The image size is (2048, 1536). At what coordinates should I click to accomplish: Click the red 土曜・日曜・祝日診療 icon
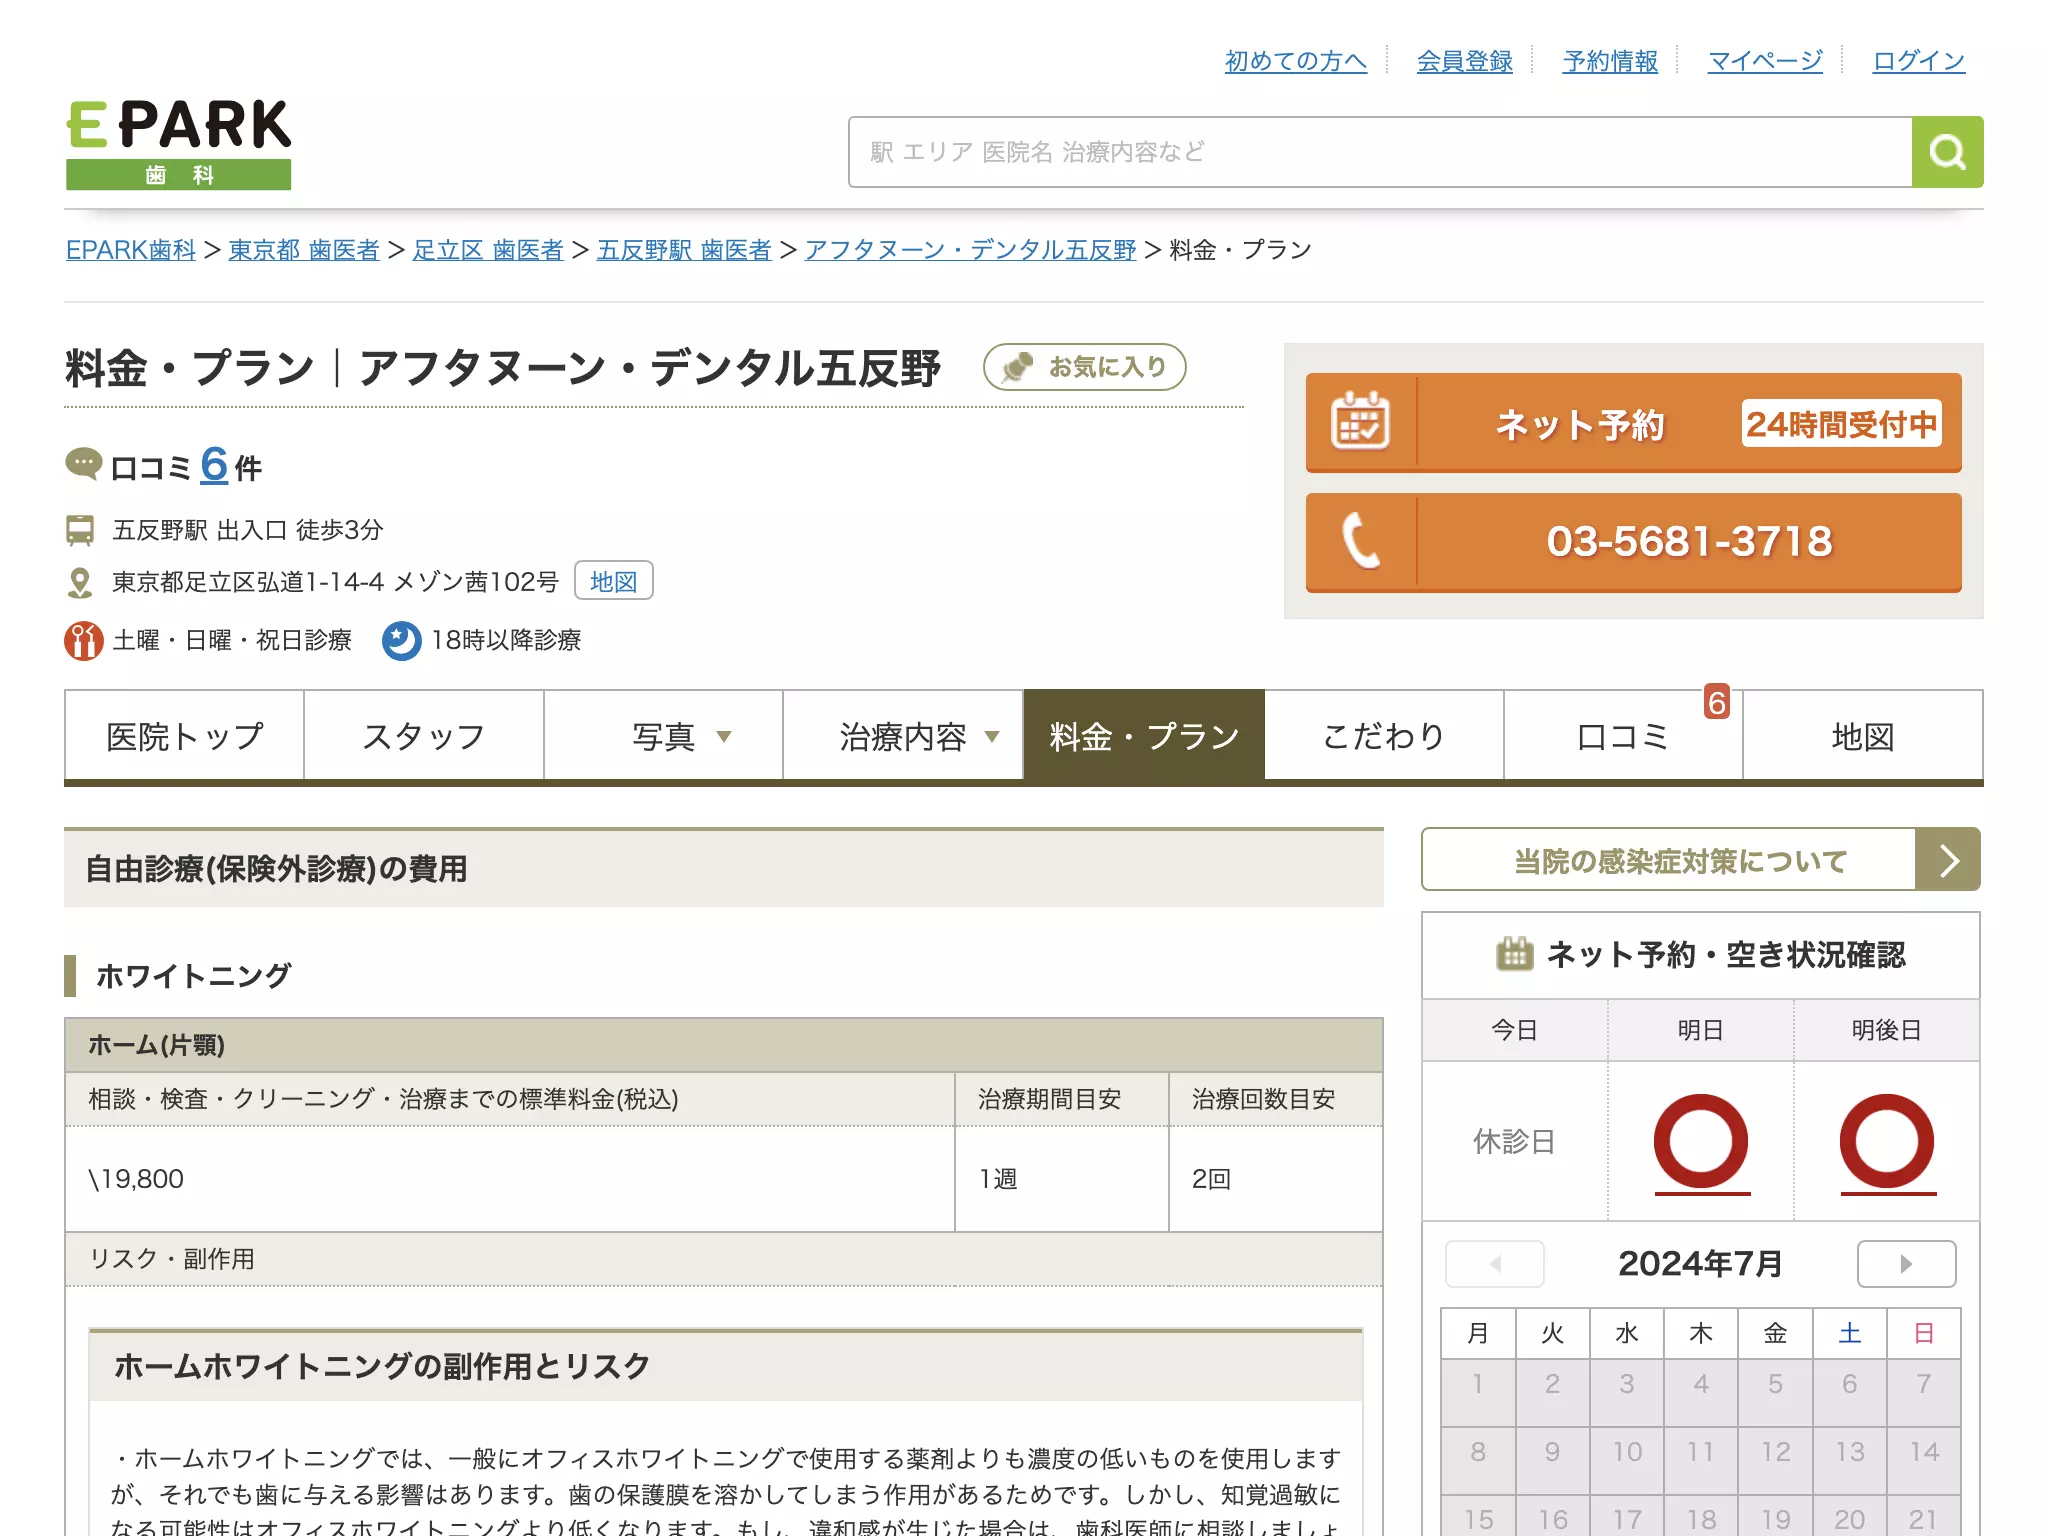coord(84,641)
